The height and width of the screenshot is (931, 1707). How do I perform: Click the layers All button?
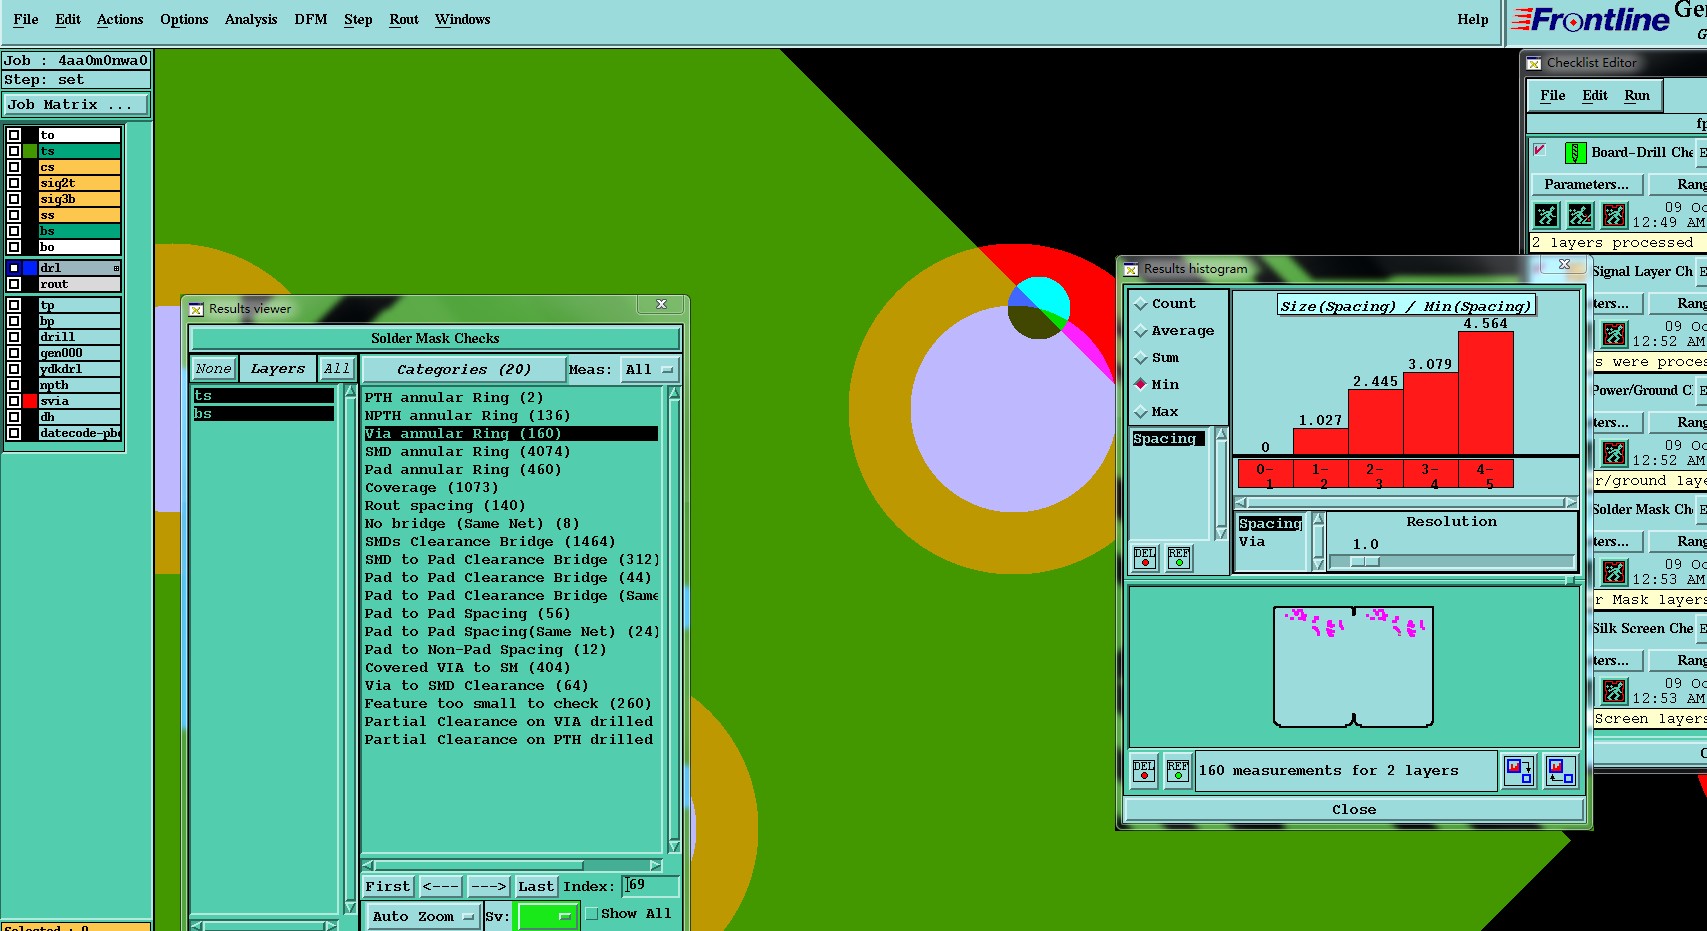(x=337, y=369)
